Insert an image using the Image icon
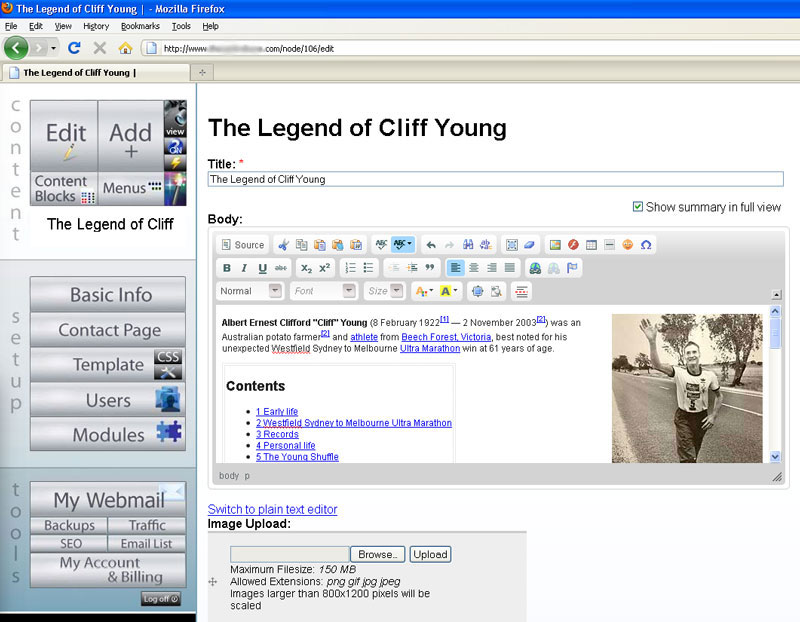The image size is (800, 622). pyautogui.click(x=555, y=245)
